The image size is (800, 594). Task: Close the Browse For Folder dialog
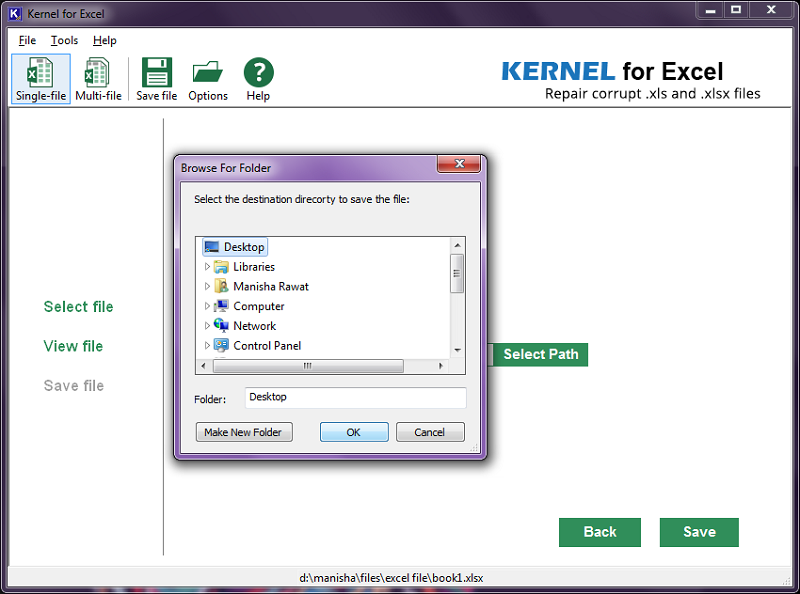click(x=459, y=164)
